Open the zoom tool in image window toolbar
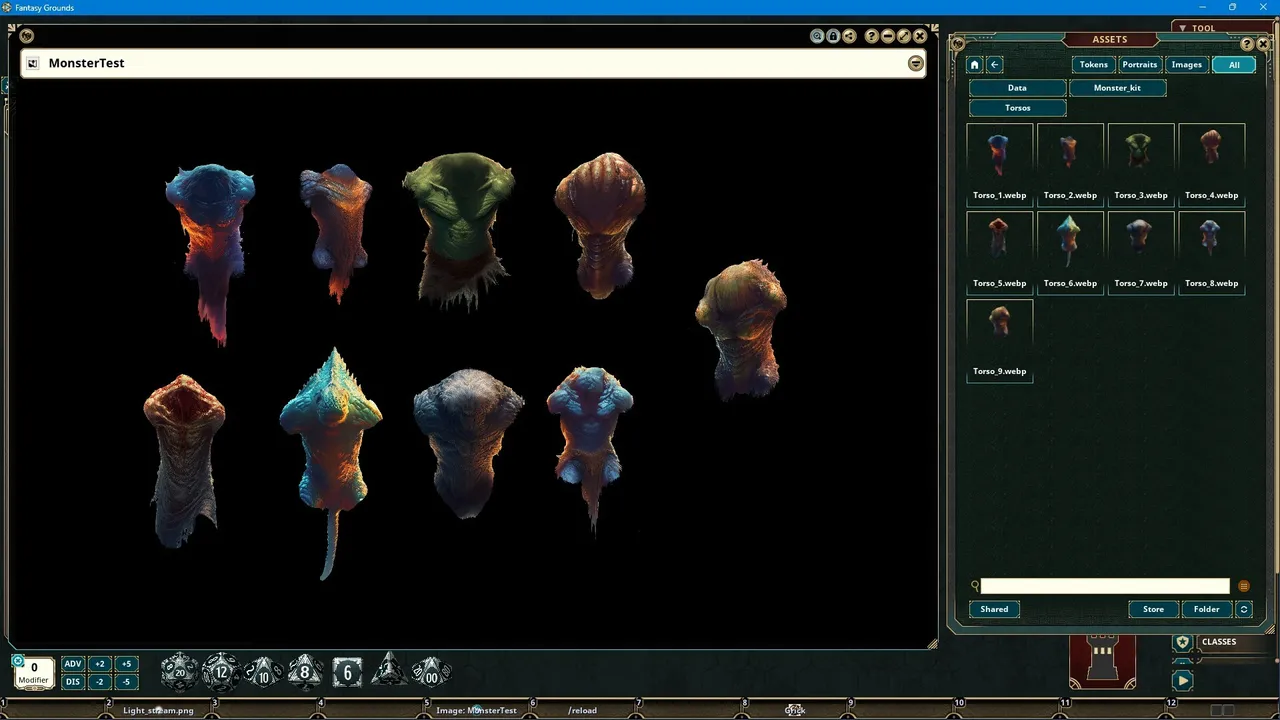1280x720 pixels. tap(817, 36)
